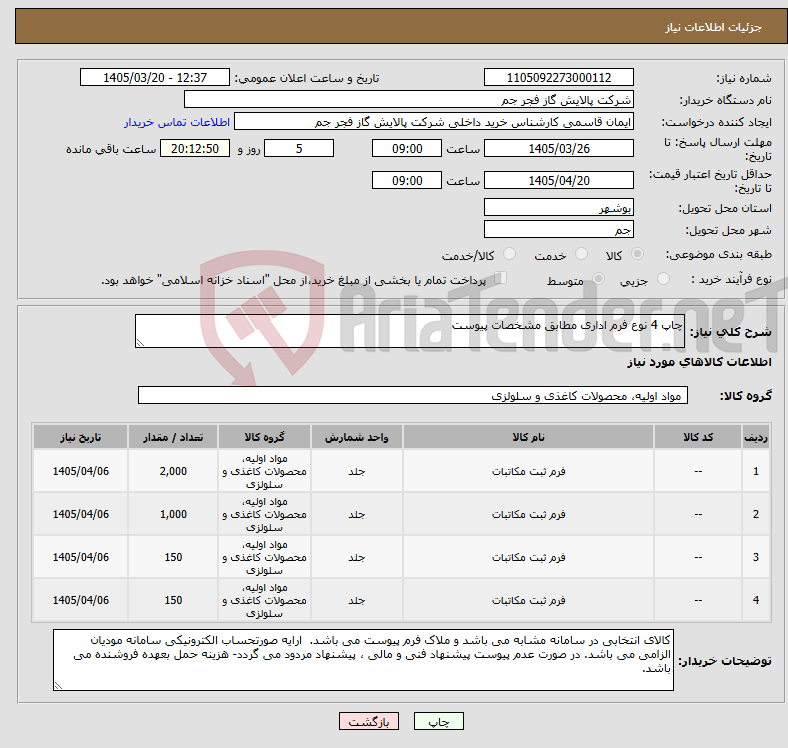Select the خدمت radio button
The height and width of the screenshot is (748, 788).
581,254
